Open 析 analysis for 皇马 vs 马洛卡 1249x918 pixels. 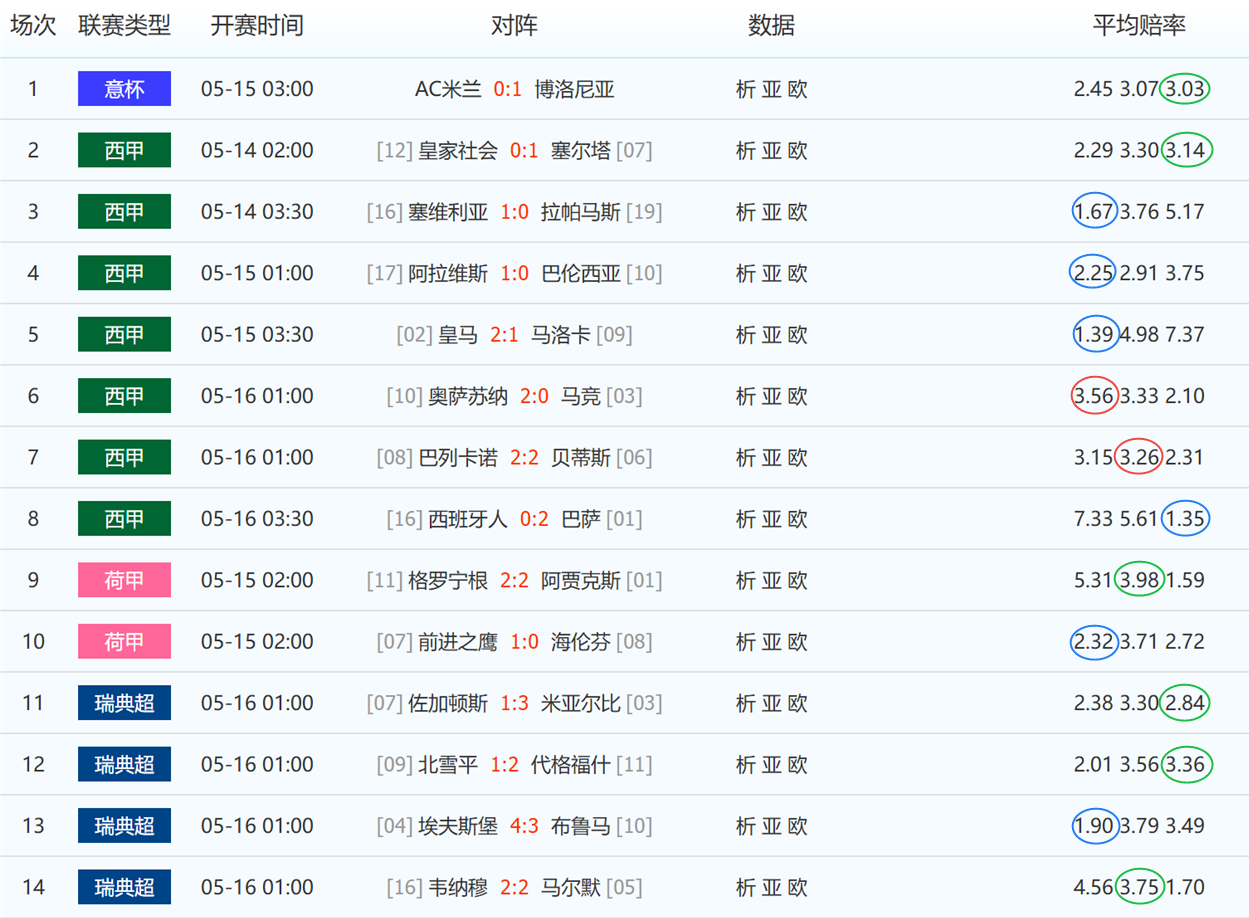point(745,334)
